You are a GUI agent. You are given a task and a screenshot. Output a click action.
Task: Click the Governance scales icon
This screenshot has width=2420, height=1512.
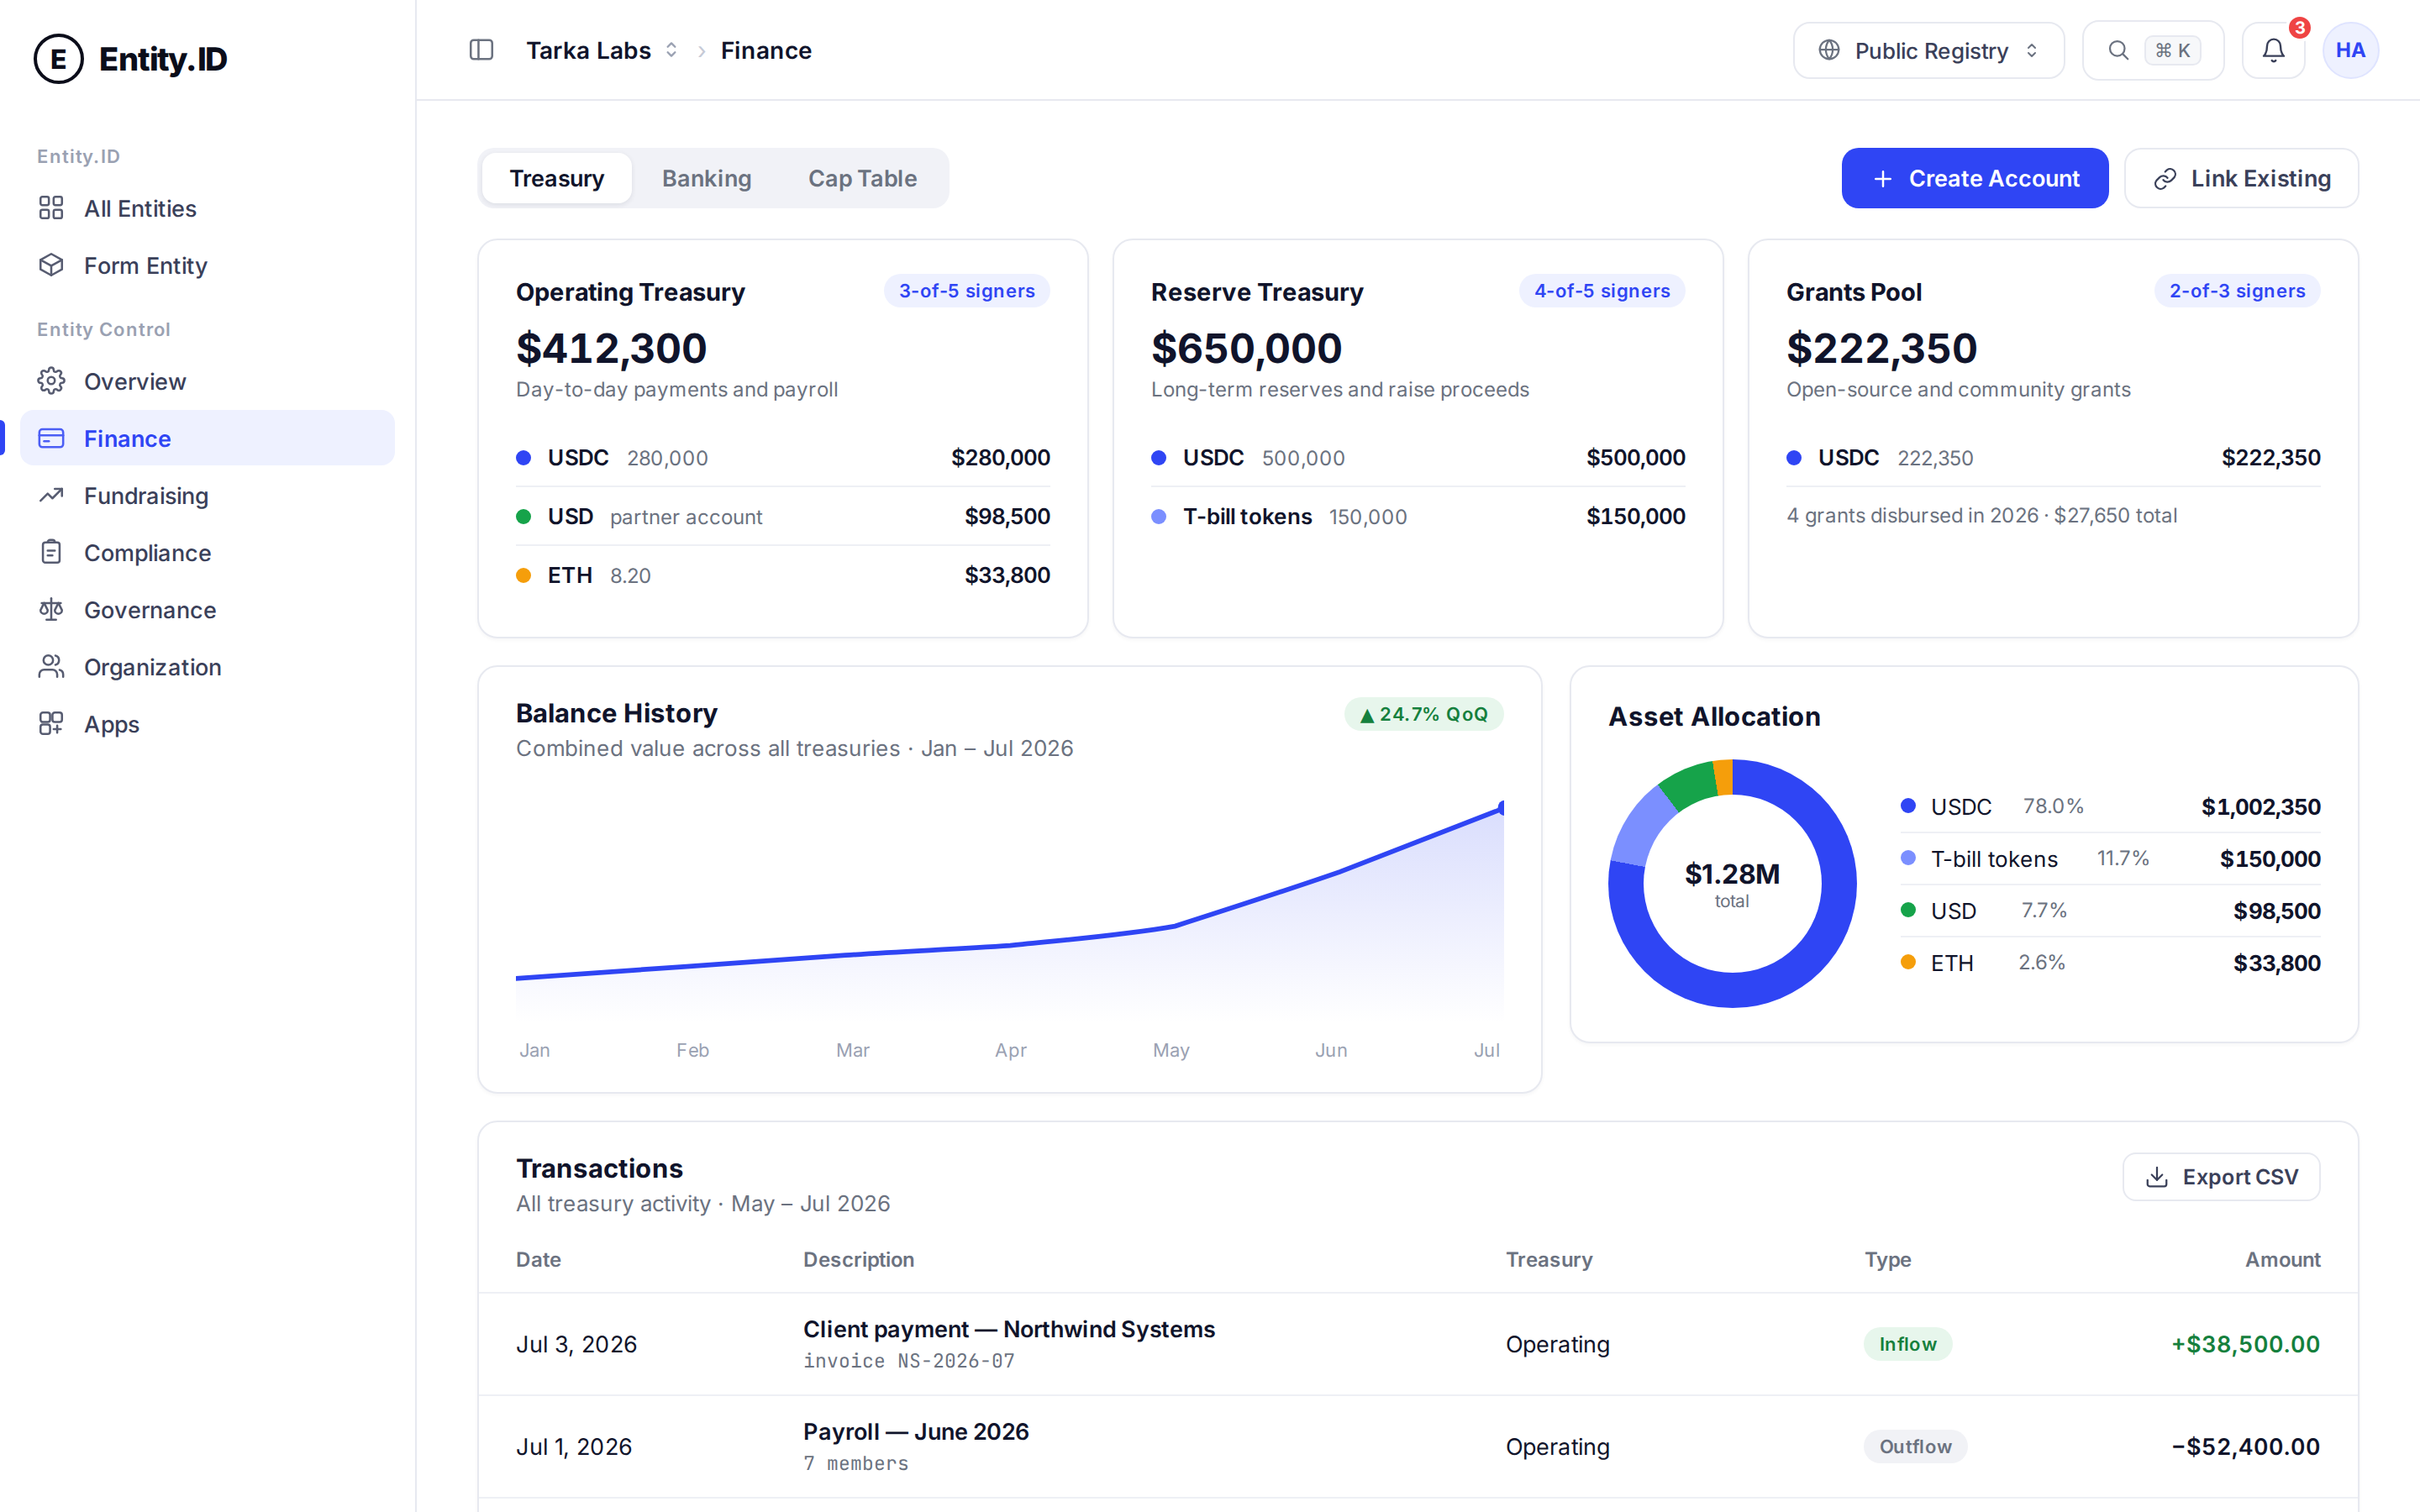click(51, 609)
